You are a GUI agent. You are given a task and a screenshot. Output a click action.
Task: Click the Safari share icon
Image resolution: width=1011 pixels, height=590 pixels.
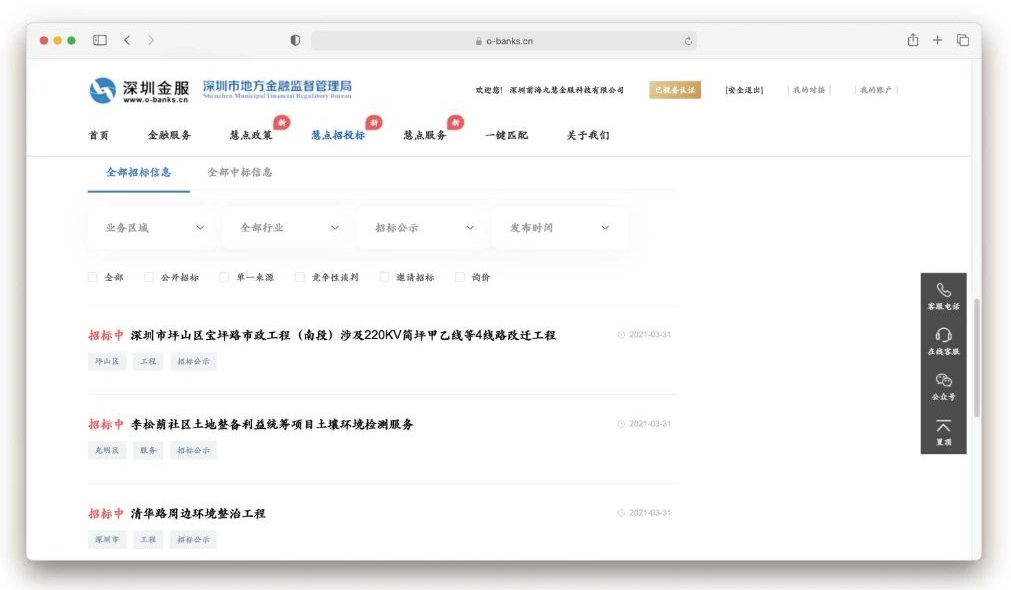912,40
